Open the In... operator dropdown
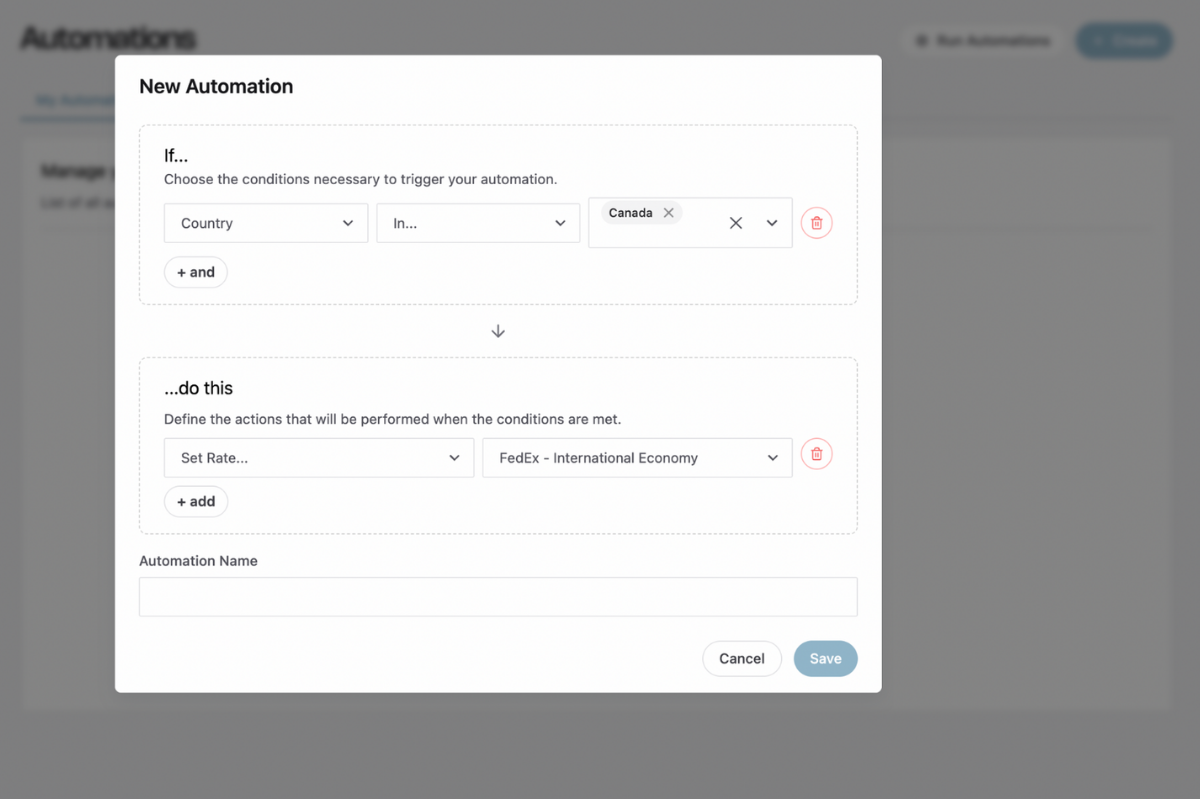Image resolution: width=1200 pixels, height=799 pixels. [478, 223]
